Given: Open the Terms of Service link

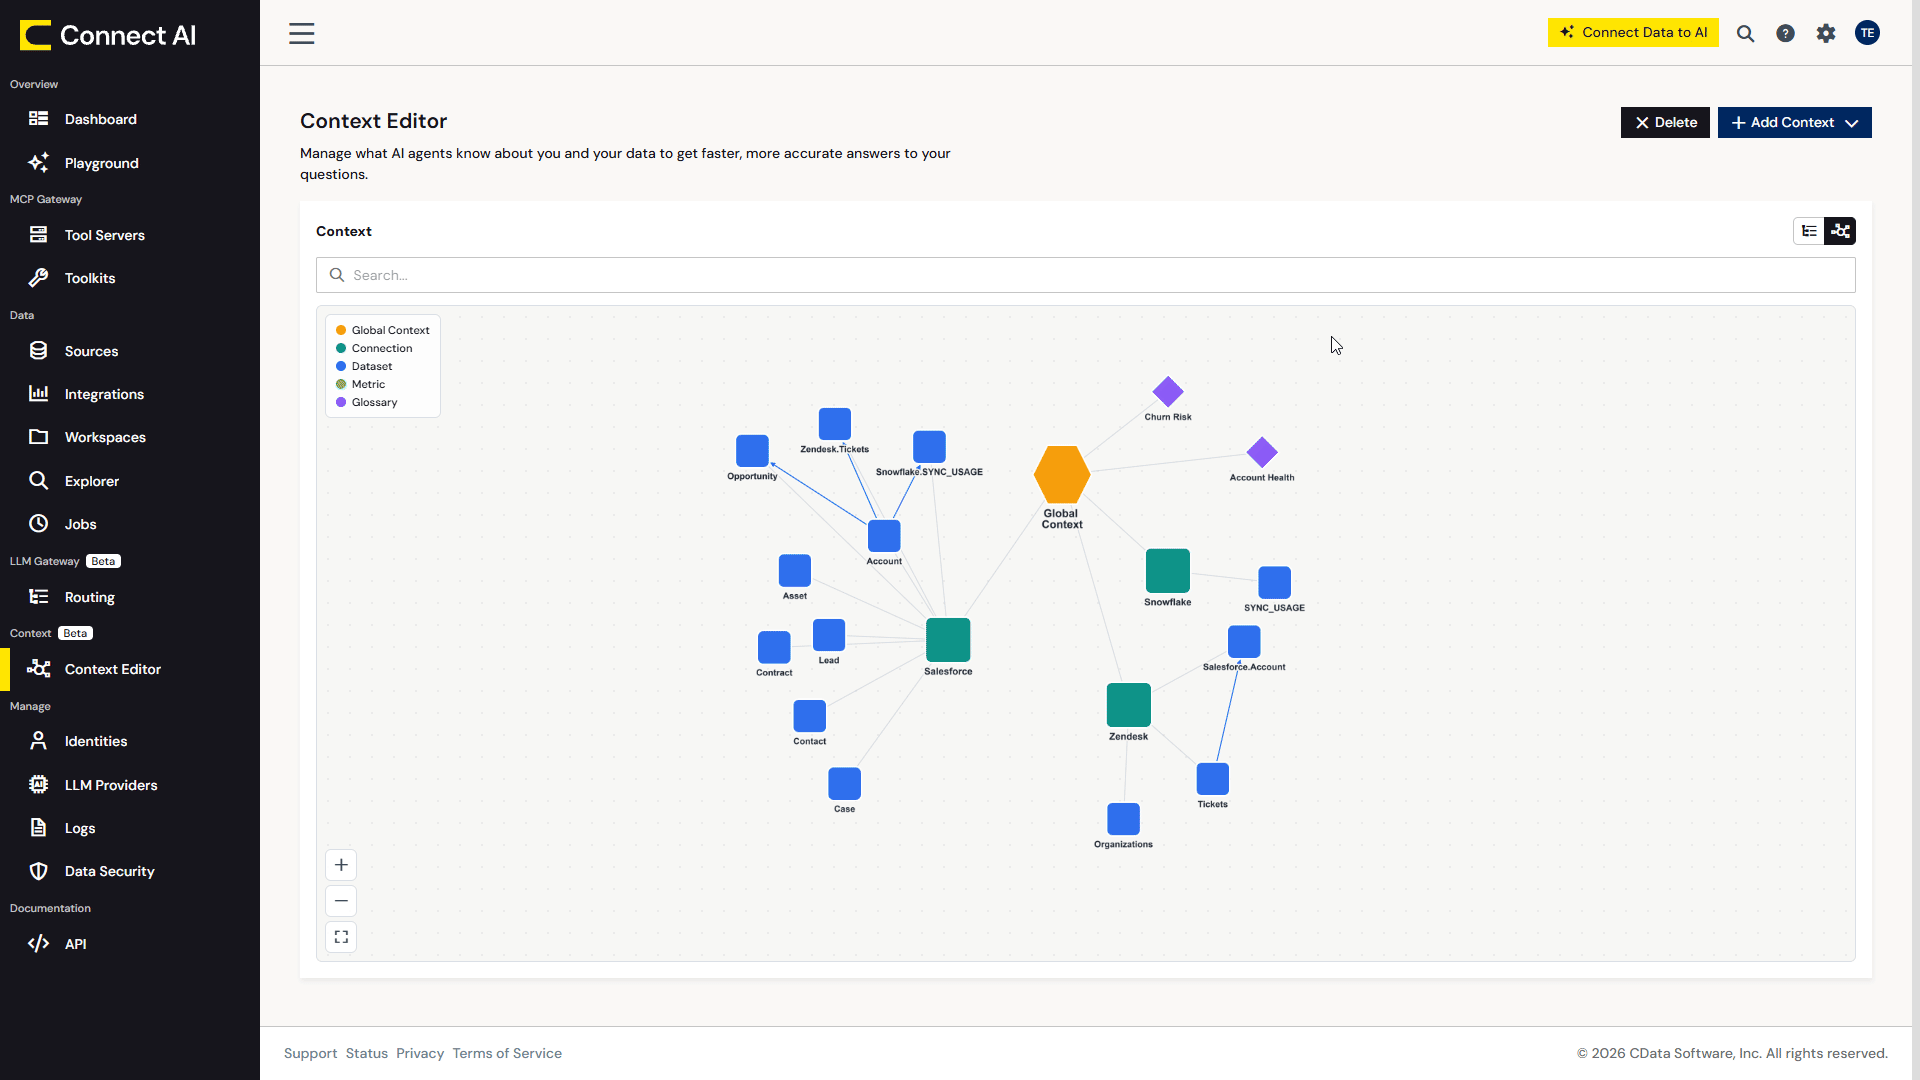Looking at the screenshot, I should (x=507, y=1053).
